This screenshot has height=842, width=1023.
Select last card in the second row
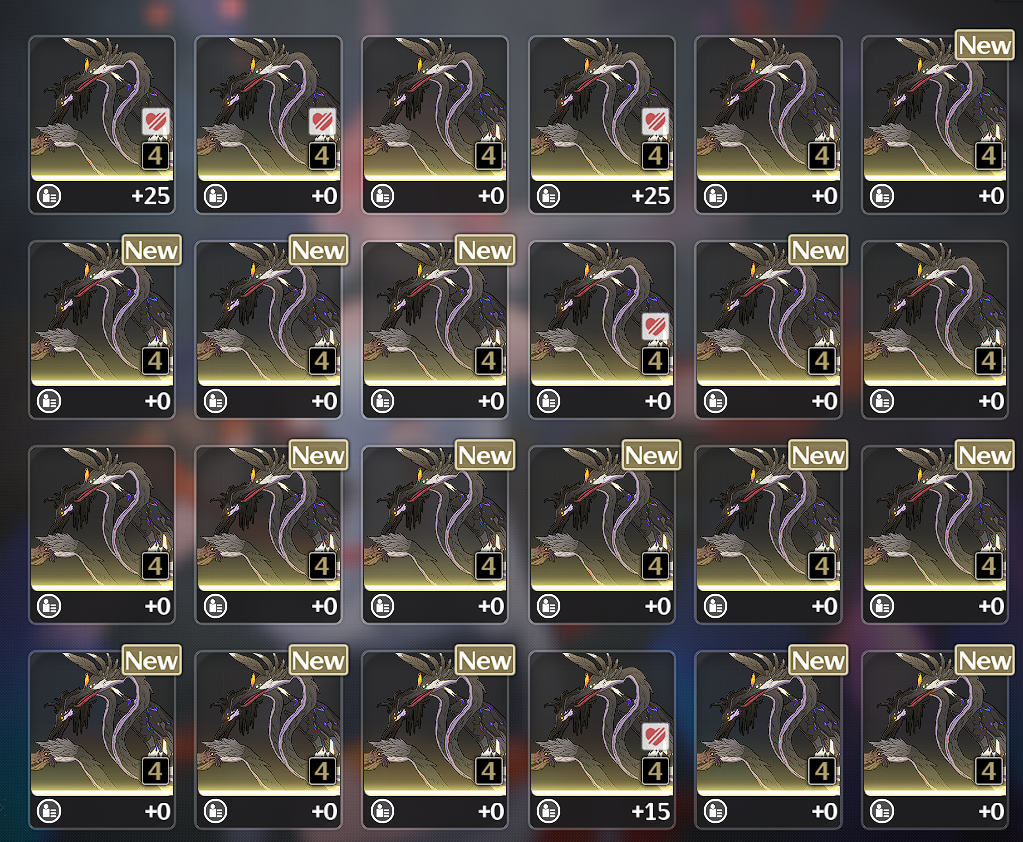(x=935, y=329)
